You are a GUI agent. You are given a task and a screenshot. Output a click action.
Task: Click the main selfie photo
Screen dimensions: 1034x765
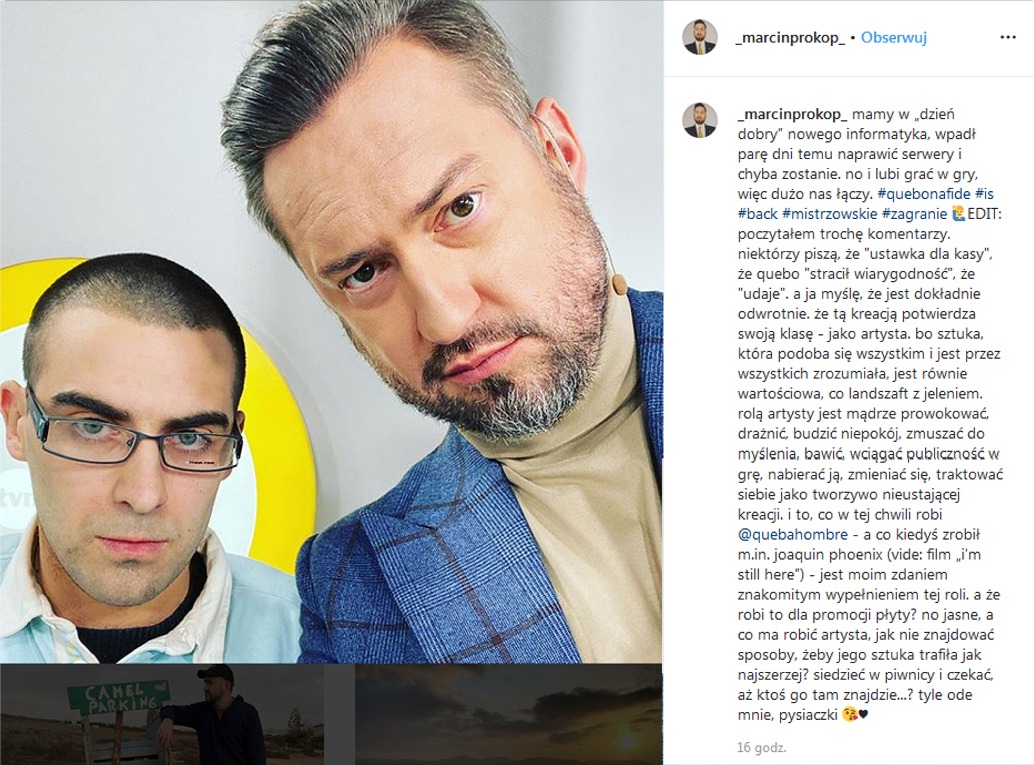pos(331,331)
